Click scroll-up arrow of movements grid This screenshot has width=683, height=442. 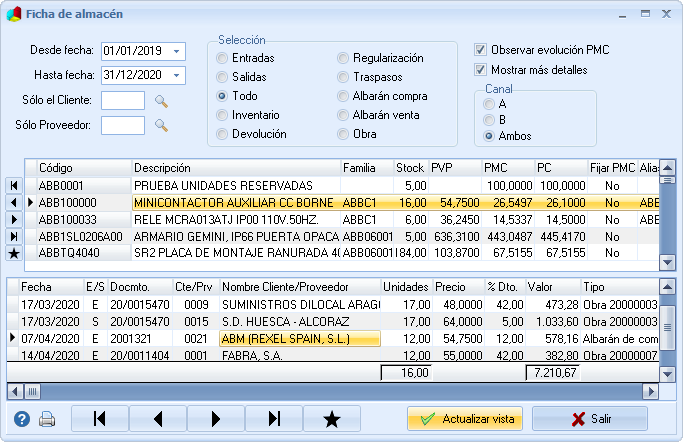(667, 287)
